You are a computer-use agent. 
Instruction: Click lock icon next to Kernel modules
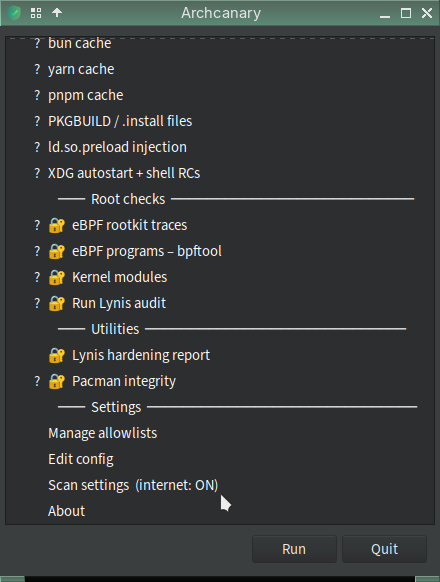coord(57,277)
